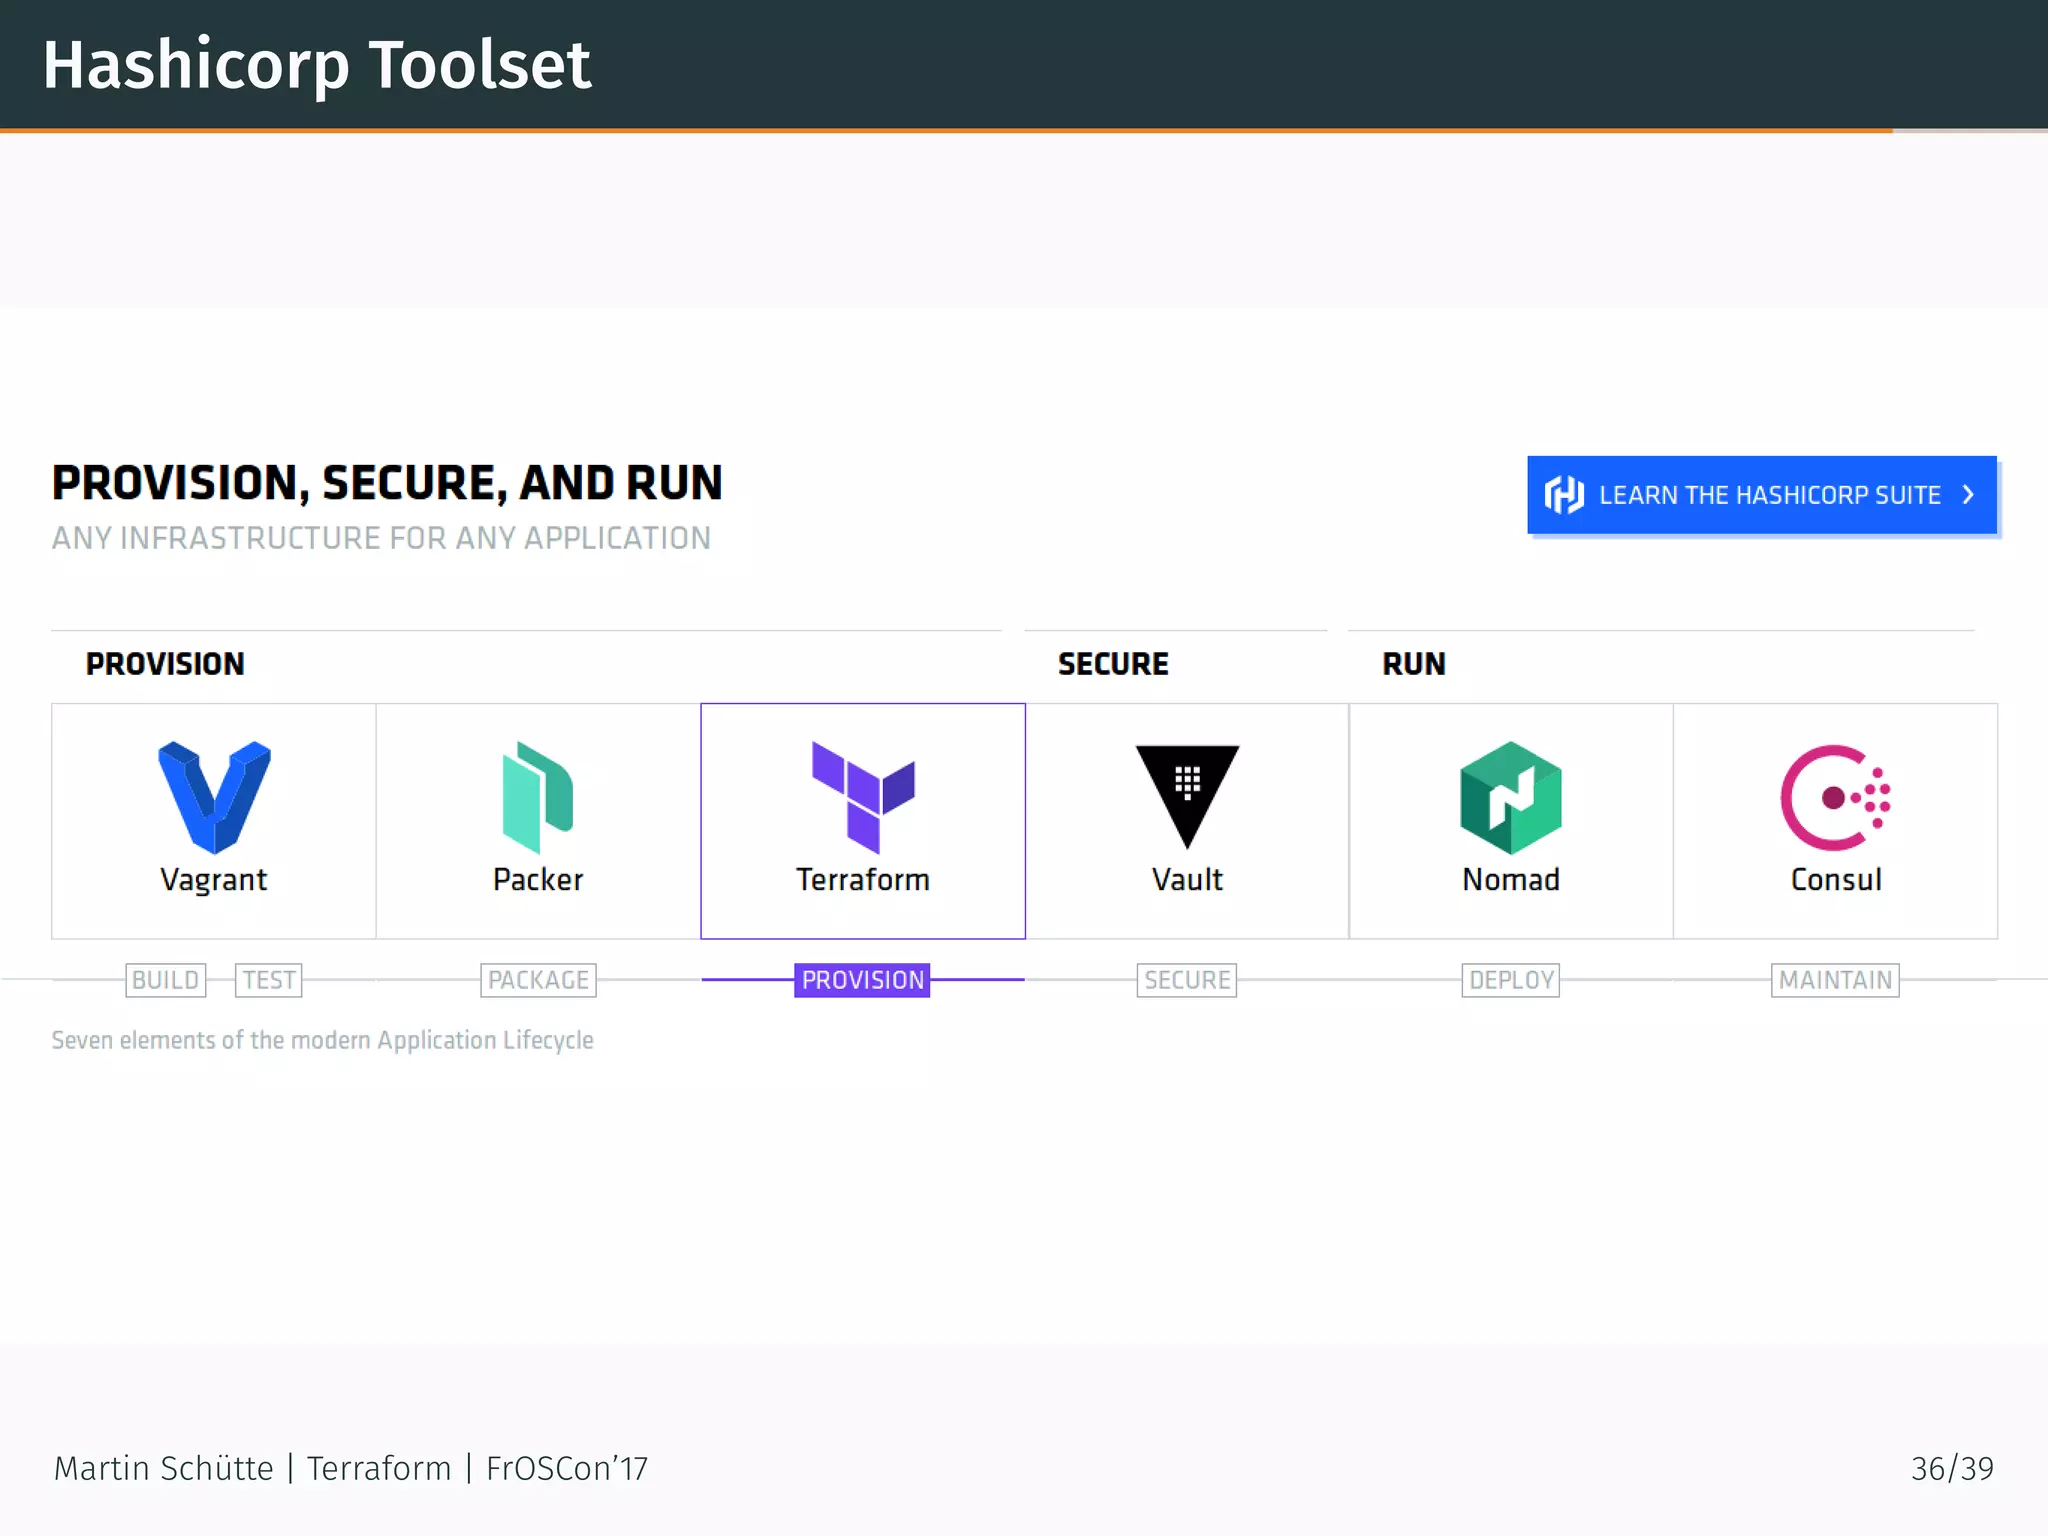Screen dimensions: 2048x1536
Task: Choose the PACKAGE lifecycle tag
Action: click(x=538, y=980)
